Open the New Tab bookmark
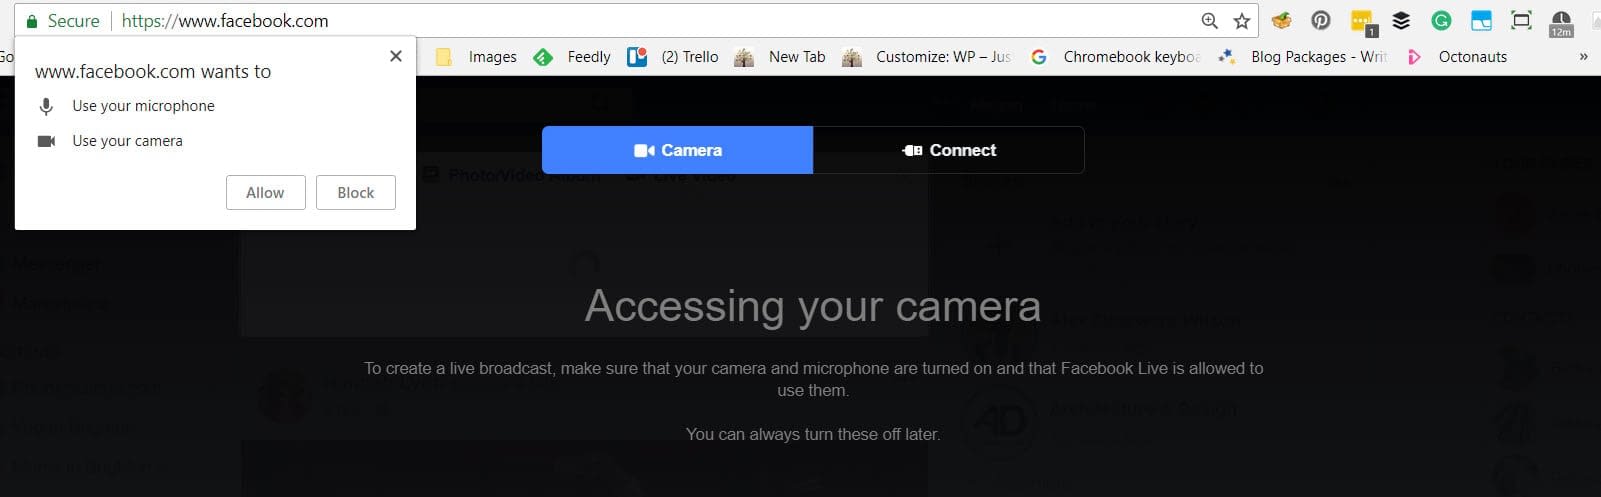 (780, 57)
